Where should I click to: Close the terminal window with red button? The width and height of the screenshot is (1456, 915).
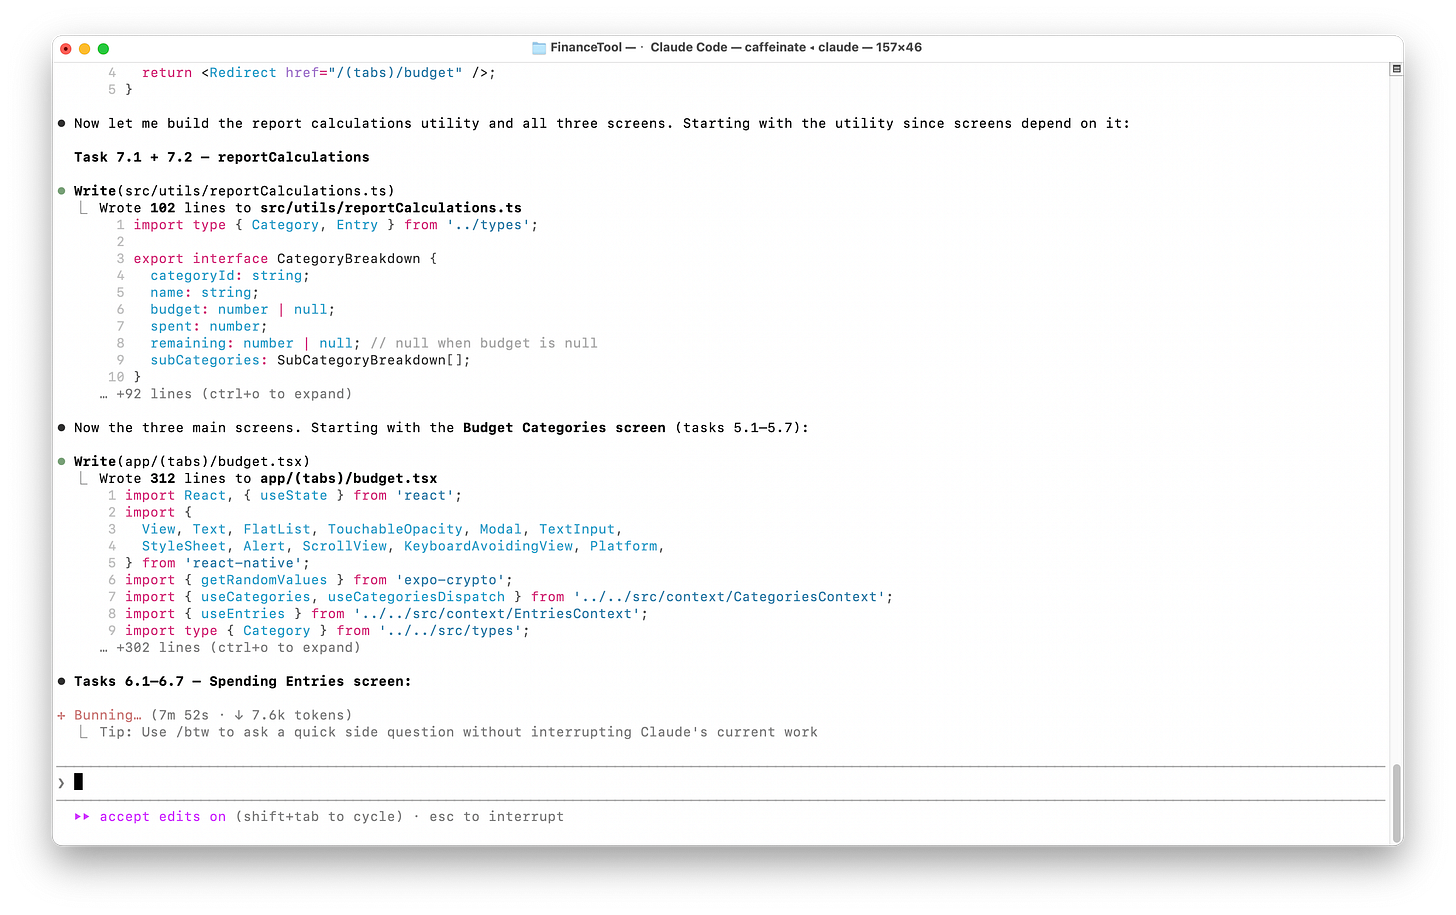[66, 48]
